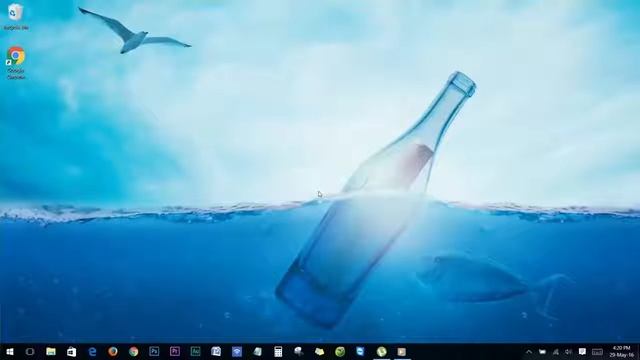The image size is (640, 360).
Task: Open the Calculator taskbar icon
Action: click(278, 351)
